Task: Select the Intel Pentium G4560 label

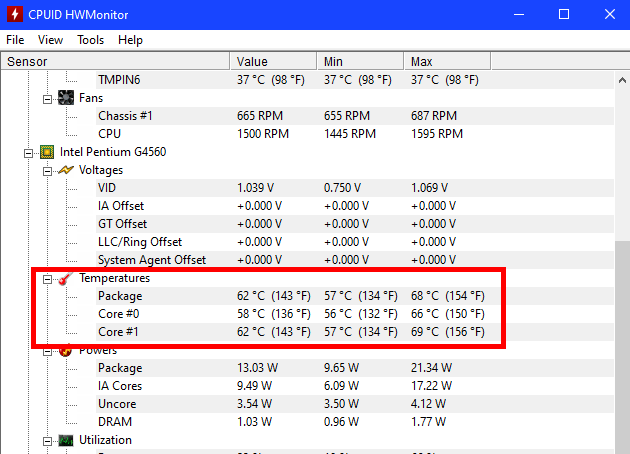Action: point(113,152)
